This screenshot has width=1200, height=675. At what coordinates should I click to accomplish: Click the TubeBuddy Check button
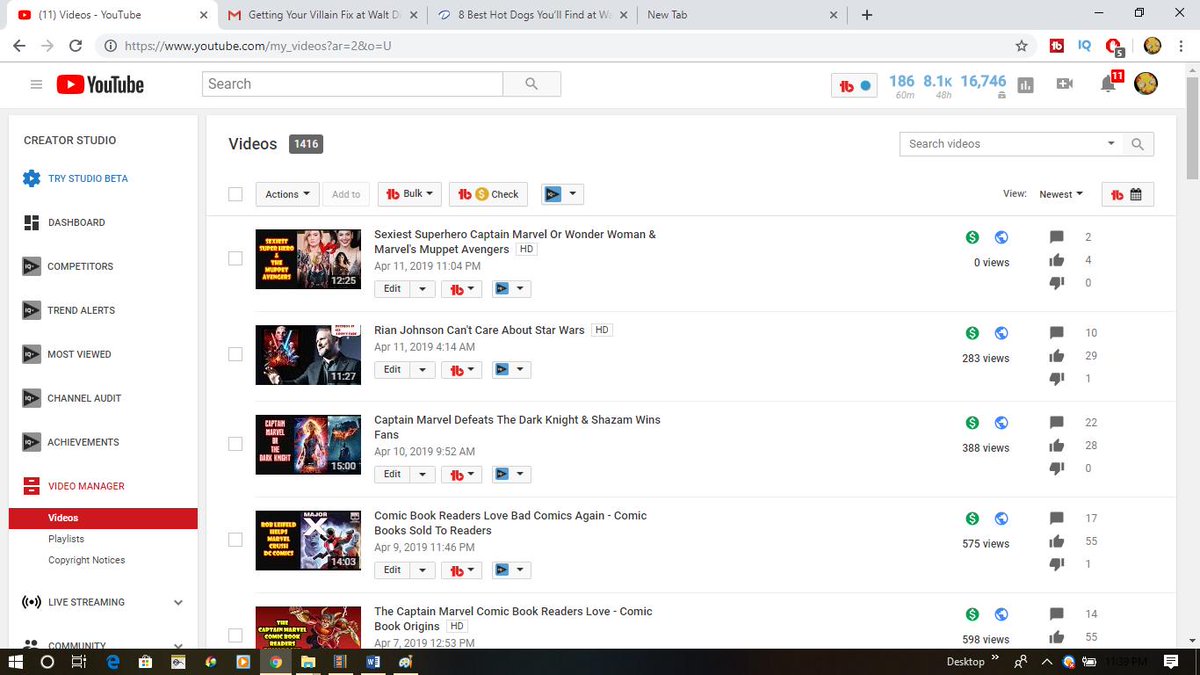pos(489,194)
